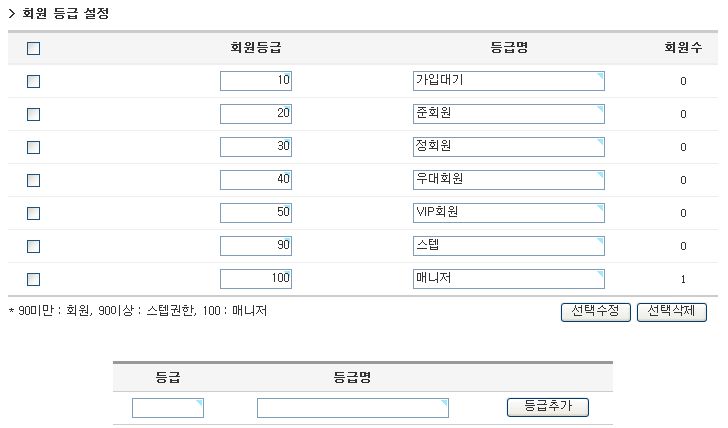Tick the checkbox next to the 스텝 row

(x=33, y=246)
